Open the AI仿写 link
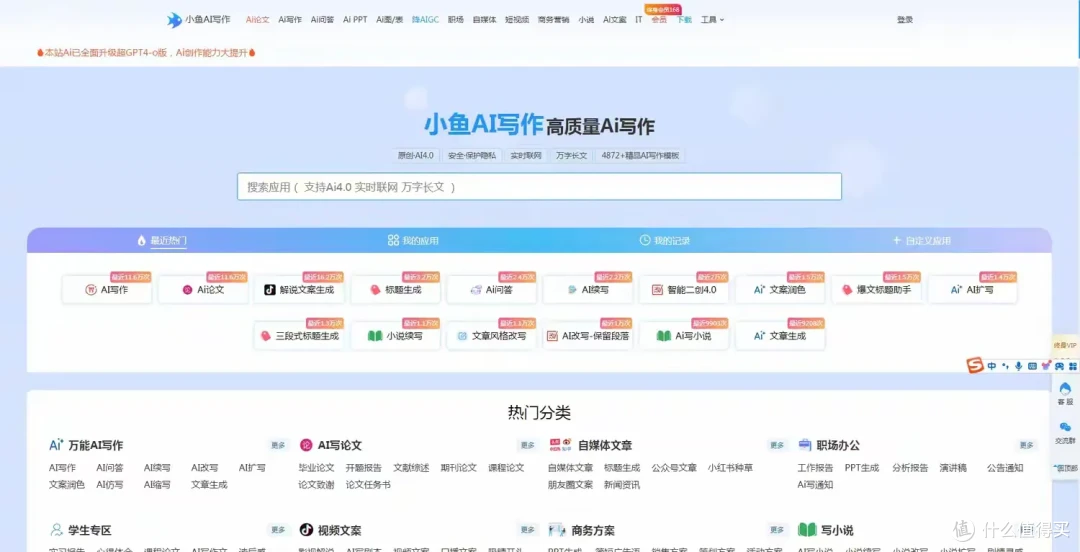The width and height of the screenshot is (1080, 552). point(110,484)
